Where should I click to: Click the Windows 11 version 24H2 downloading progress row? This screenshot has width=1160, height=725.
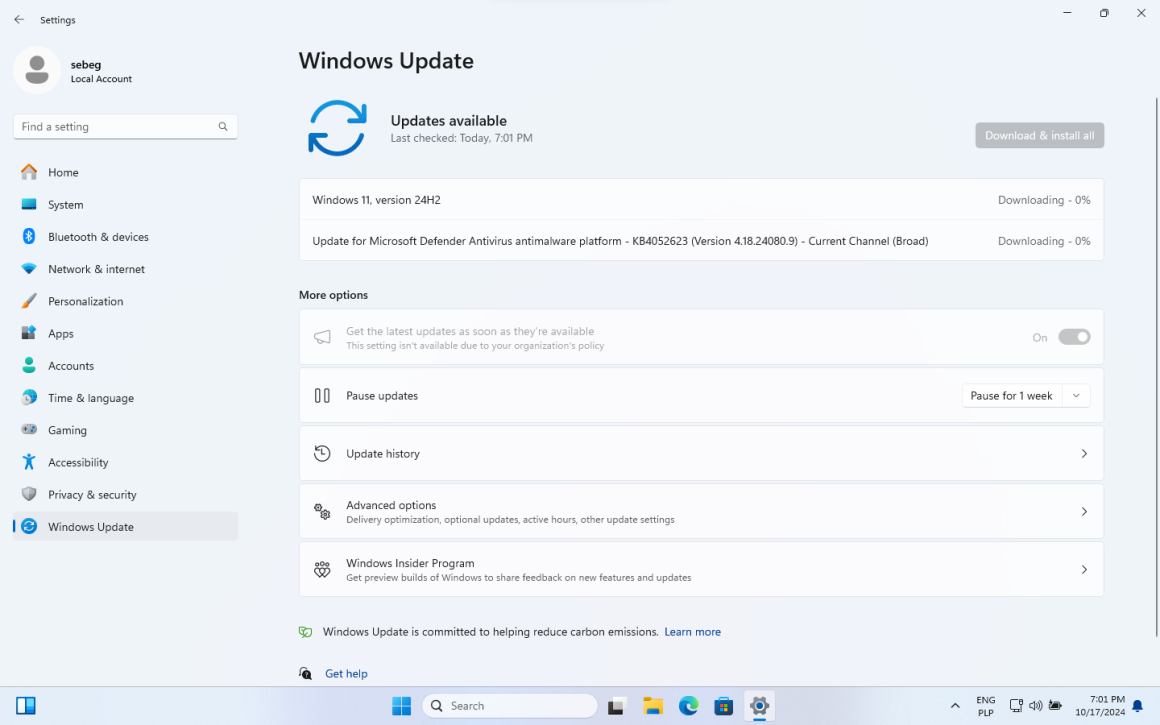pyautogui.click(x=701, y=199)
